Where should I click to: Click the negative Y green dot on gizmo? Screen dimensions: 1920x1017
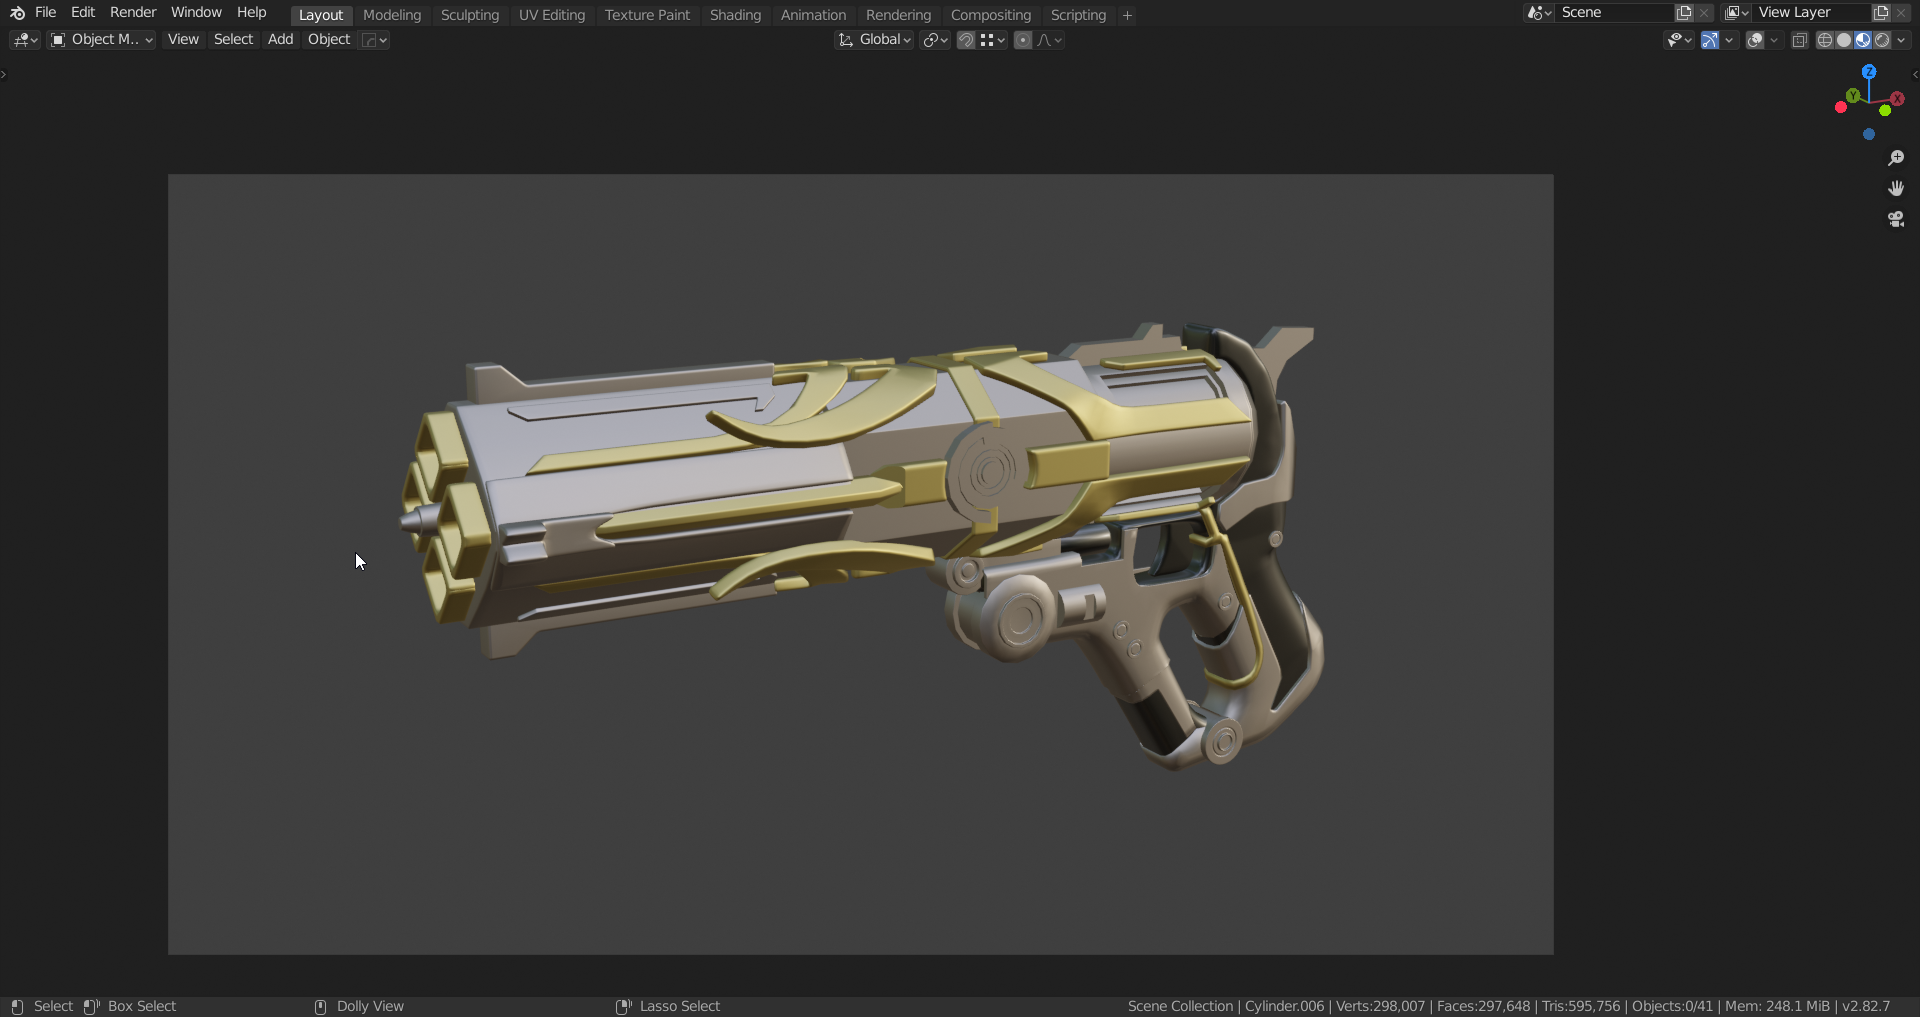[x=1885, y=110]
